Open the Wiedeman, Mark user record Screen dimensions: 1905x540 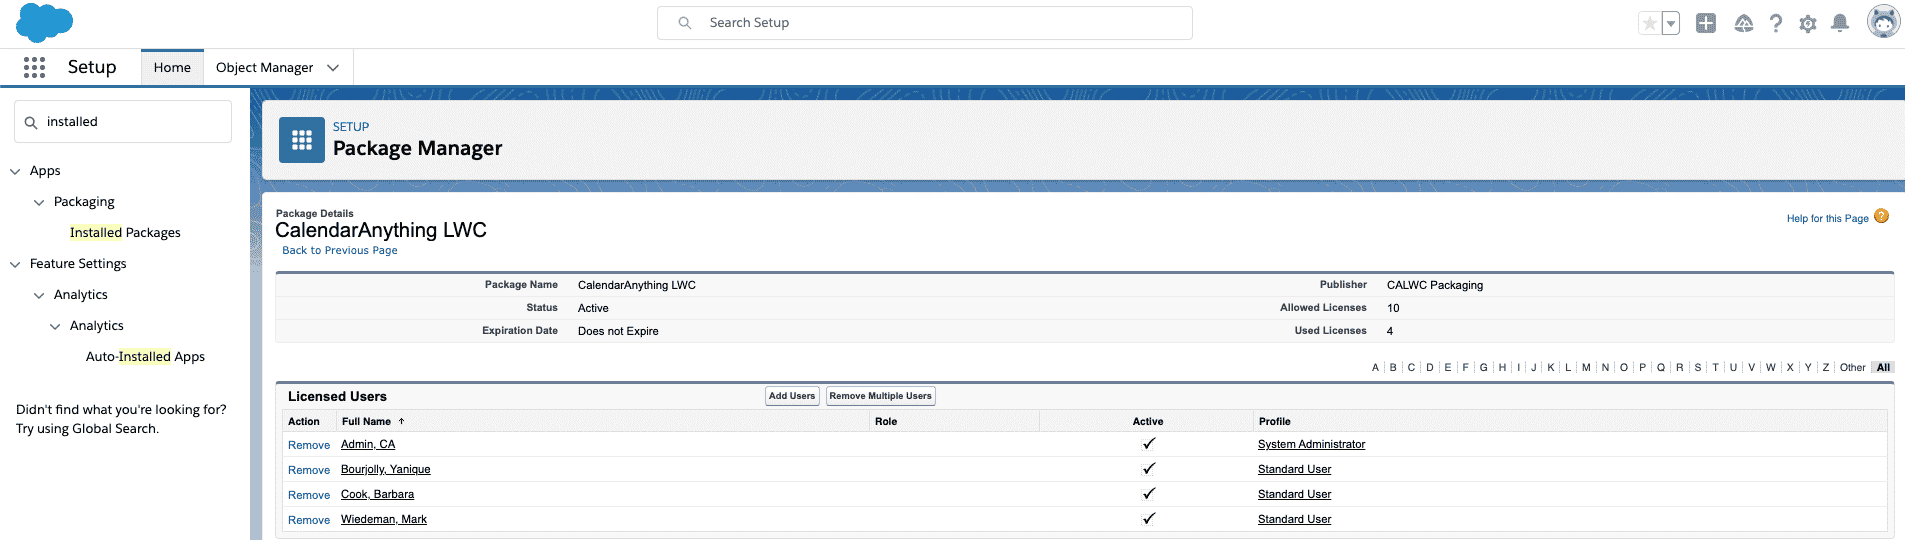pos(384,519)
